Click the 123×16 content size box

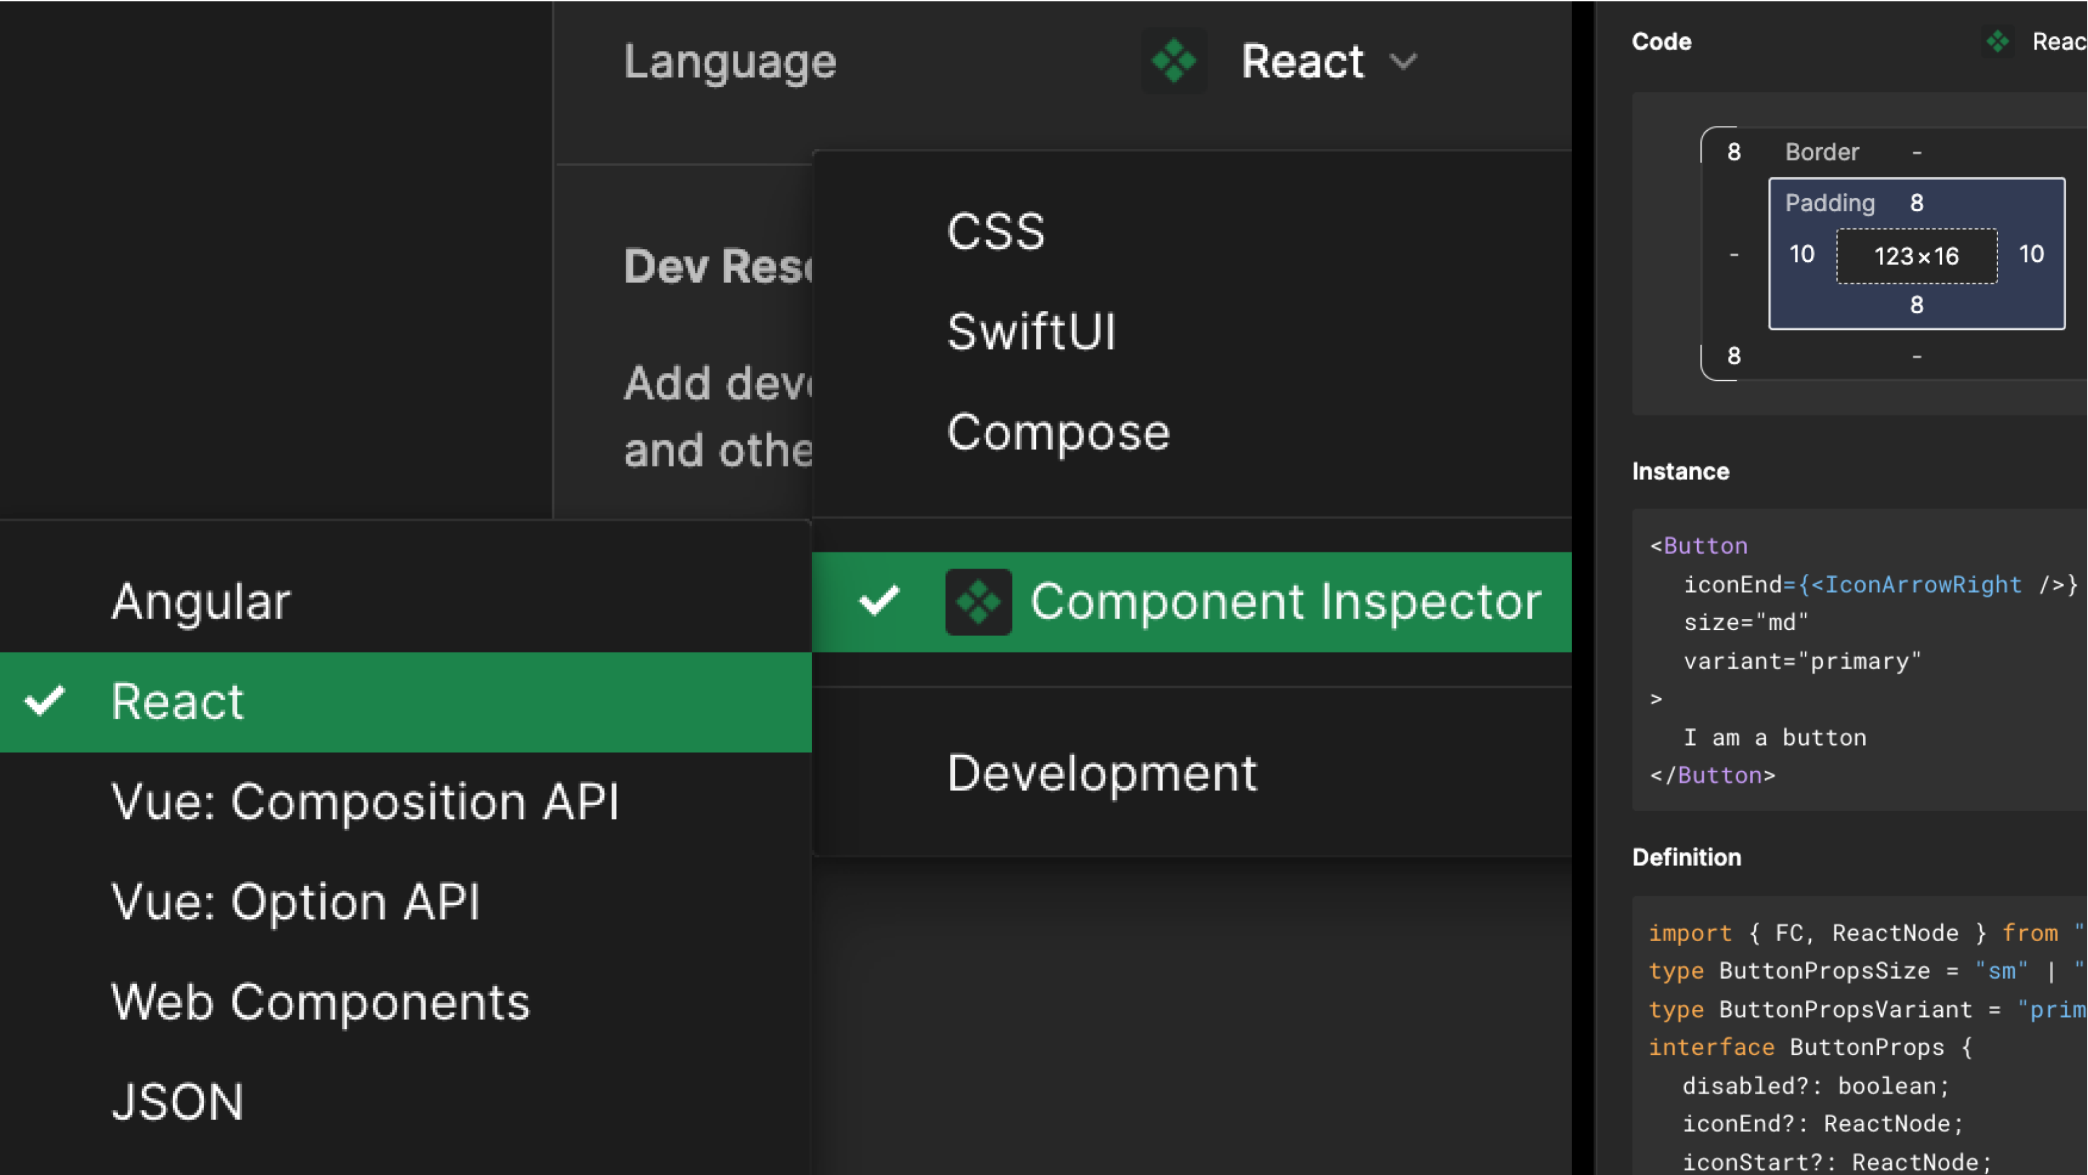point(1916,256)
